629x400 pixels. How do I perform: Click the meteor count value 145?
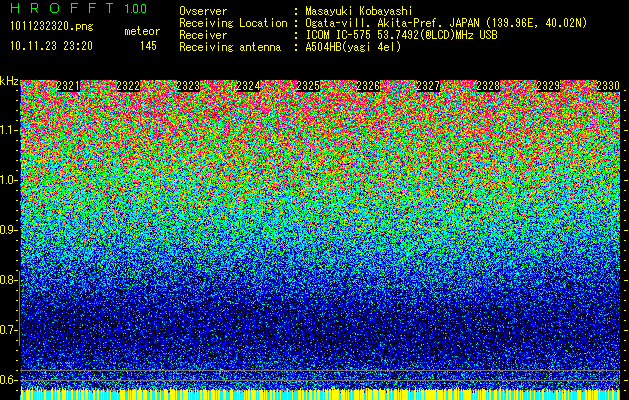pos(148,46)
